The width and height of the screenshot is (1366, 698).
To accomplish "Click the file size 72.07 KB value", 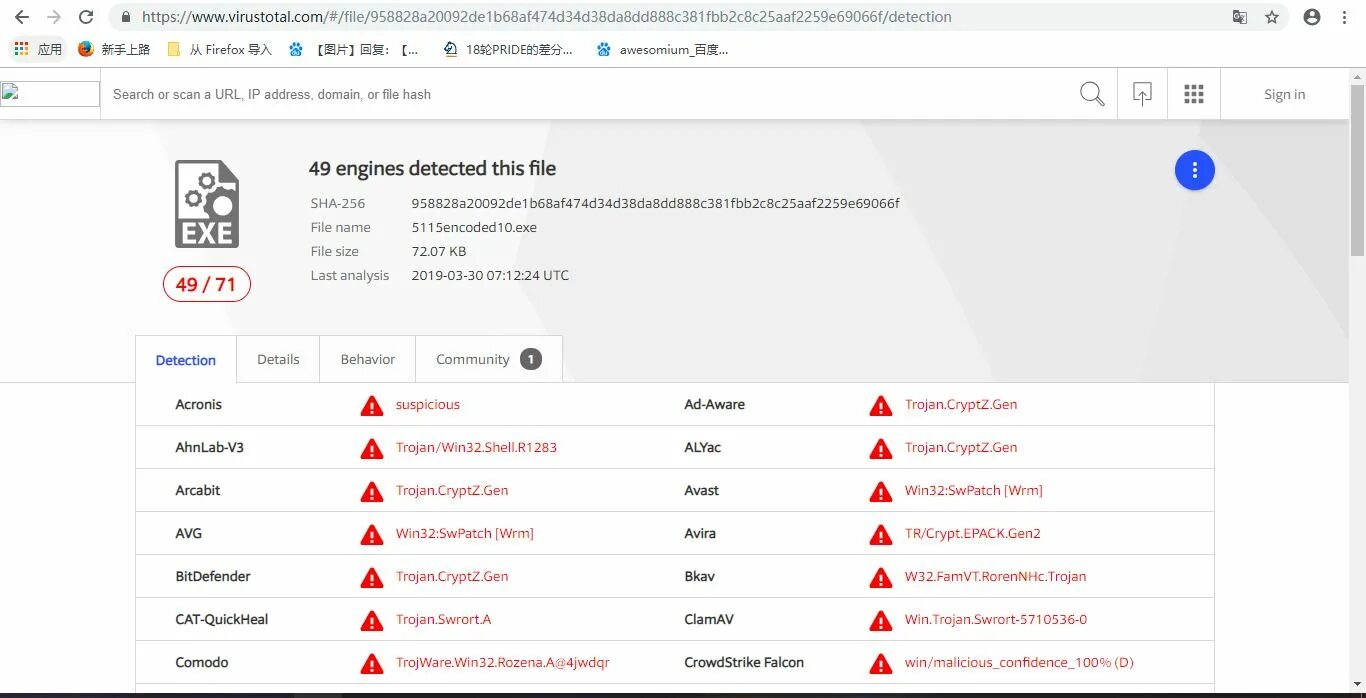I will [439, 251].
